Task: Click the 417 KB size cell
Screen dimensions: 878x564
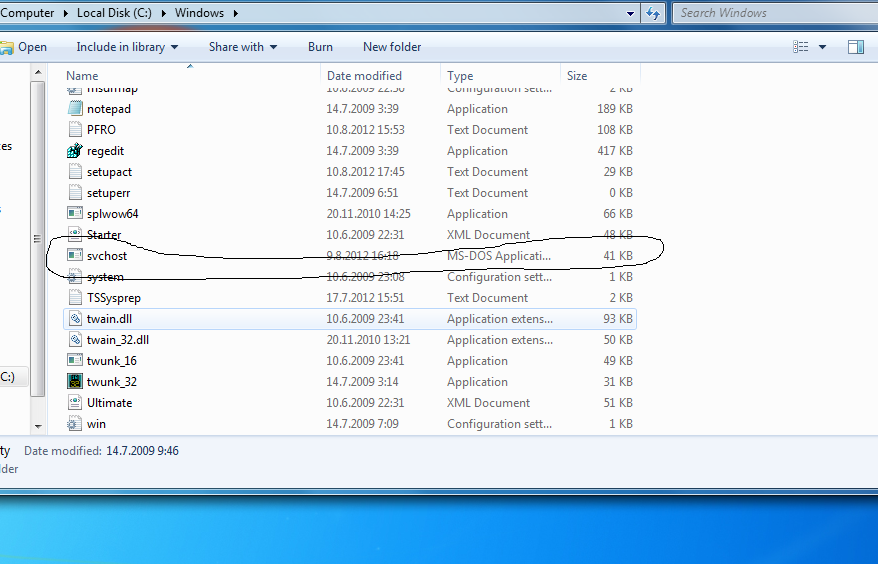Action: click(615, 151)
